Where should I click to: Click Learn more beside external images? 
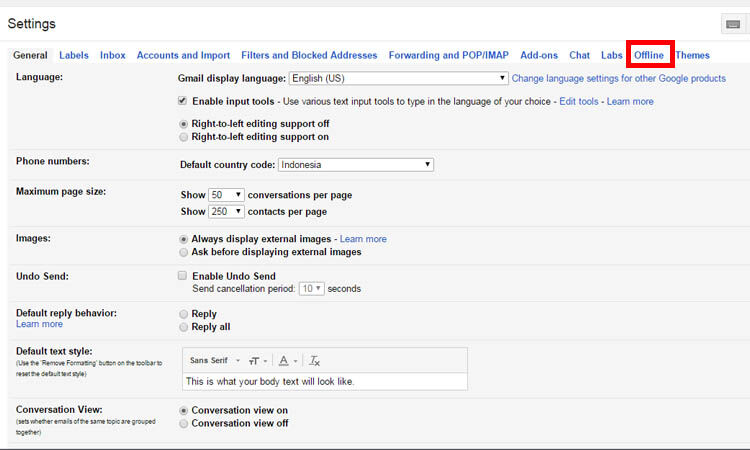tap(363, 239)
